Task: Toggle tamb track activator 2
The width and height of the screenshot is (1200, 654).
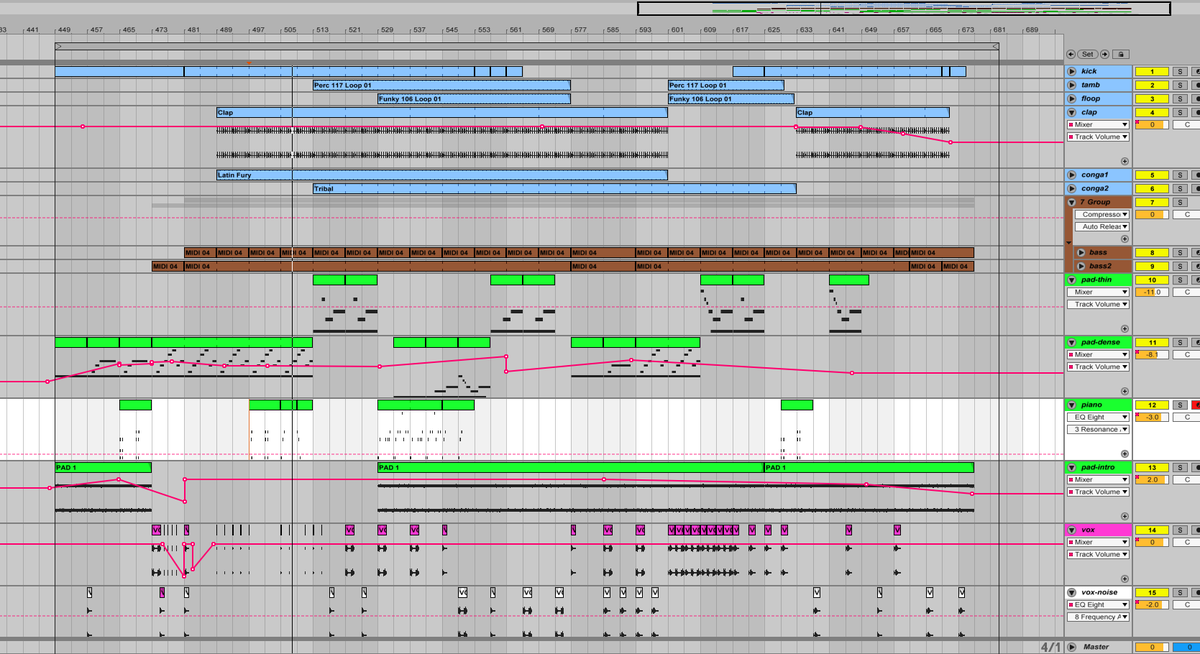Action: 1152,85
